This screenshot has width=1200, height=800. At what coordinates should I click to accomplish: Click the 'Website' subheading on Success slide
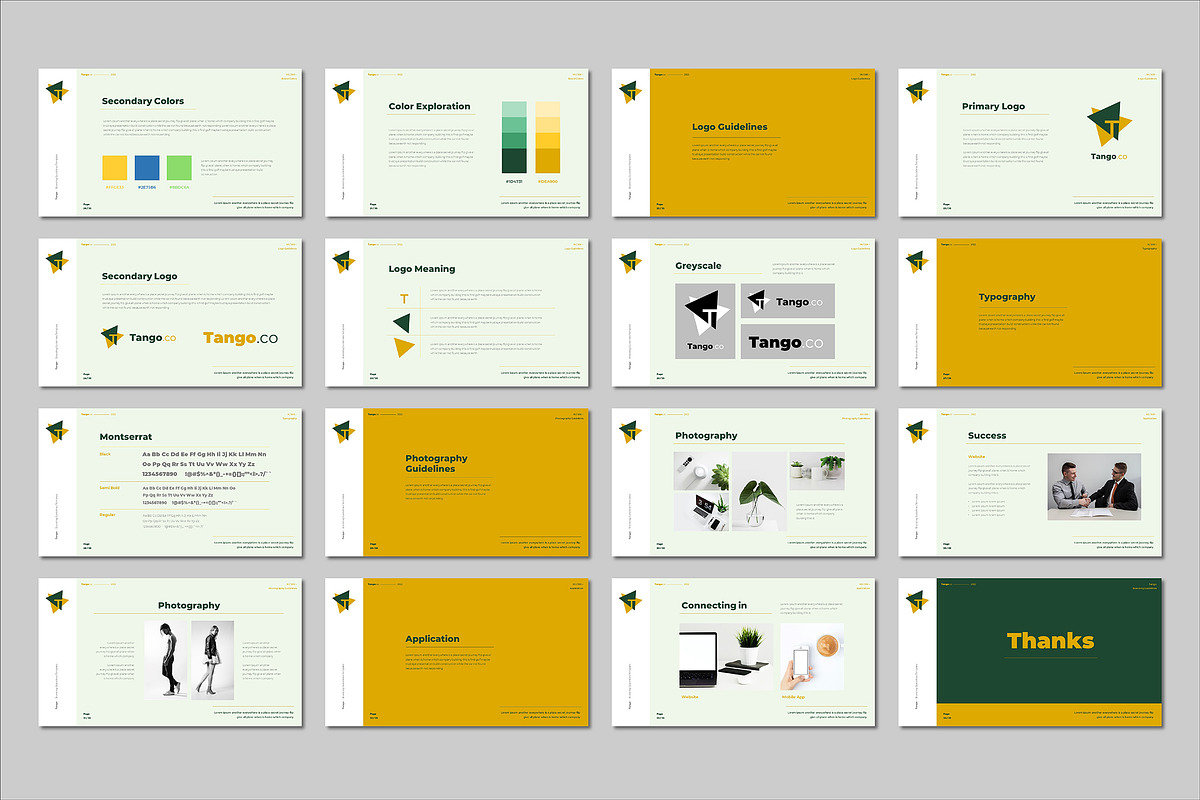click(x=977, y=457)
